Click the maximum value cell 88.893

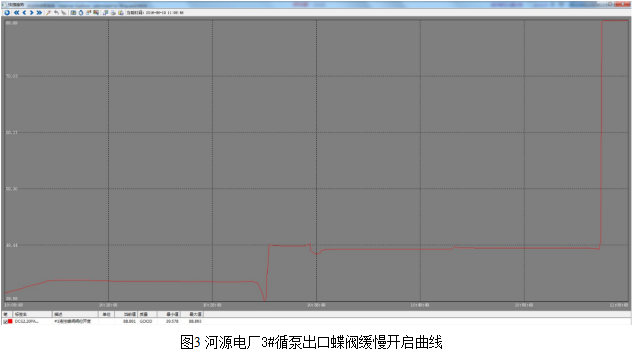pyautogui.click(x=195, y=321)
